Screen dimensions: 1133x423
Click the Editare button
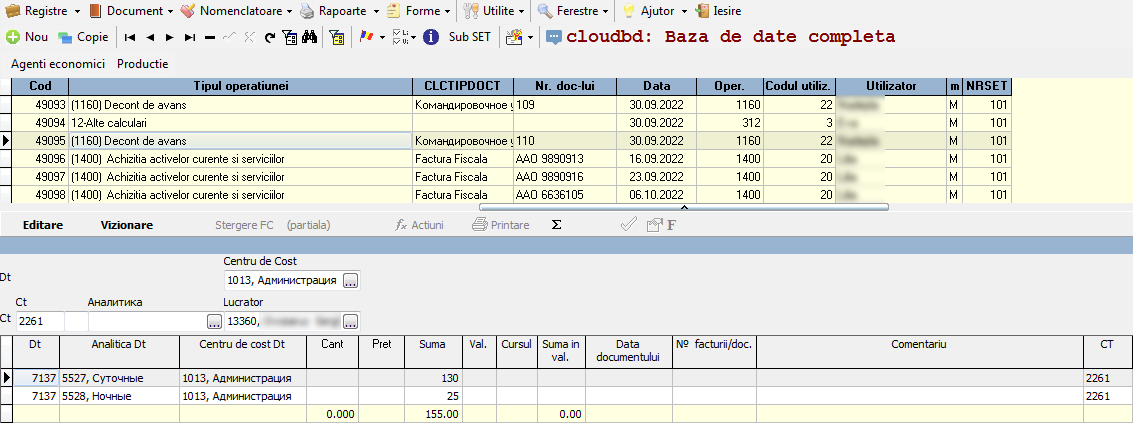43,225
